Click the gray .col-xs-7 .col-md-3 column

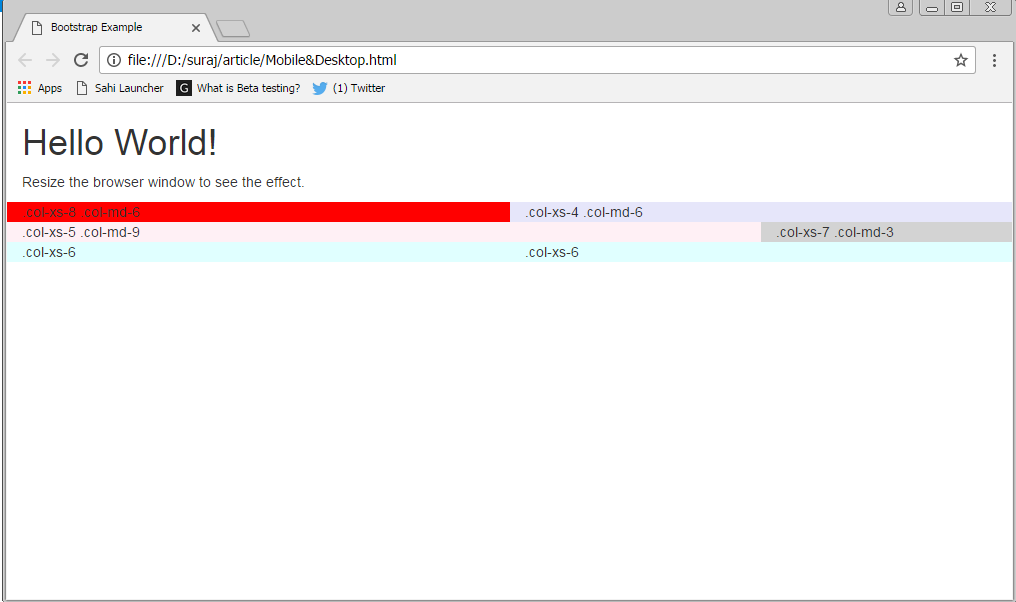pyautogui.click(x=886, y=232)
